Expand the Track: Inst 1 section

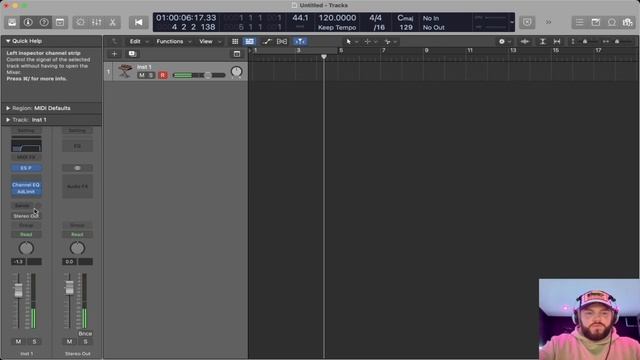(8, 120)
